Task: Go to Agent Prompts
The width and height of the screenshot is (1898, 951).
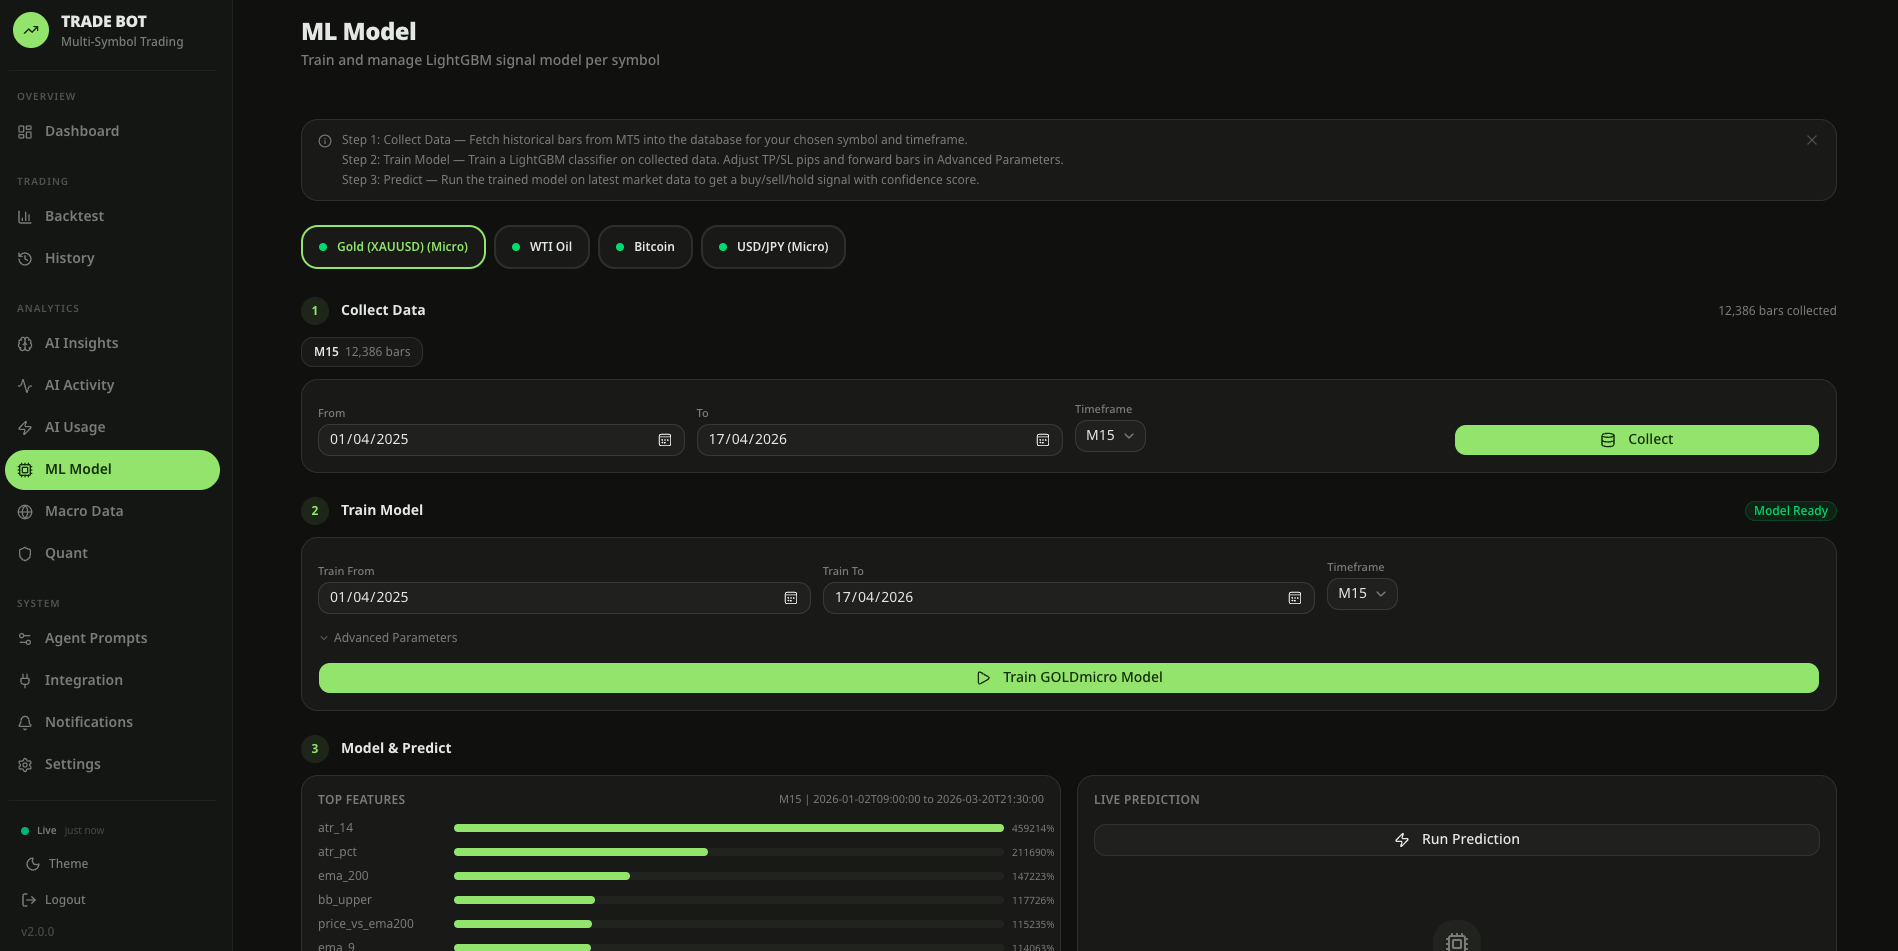Action: (x=112, y=639)
